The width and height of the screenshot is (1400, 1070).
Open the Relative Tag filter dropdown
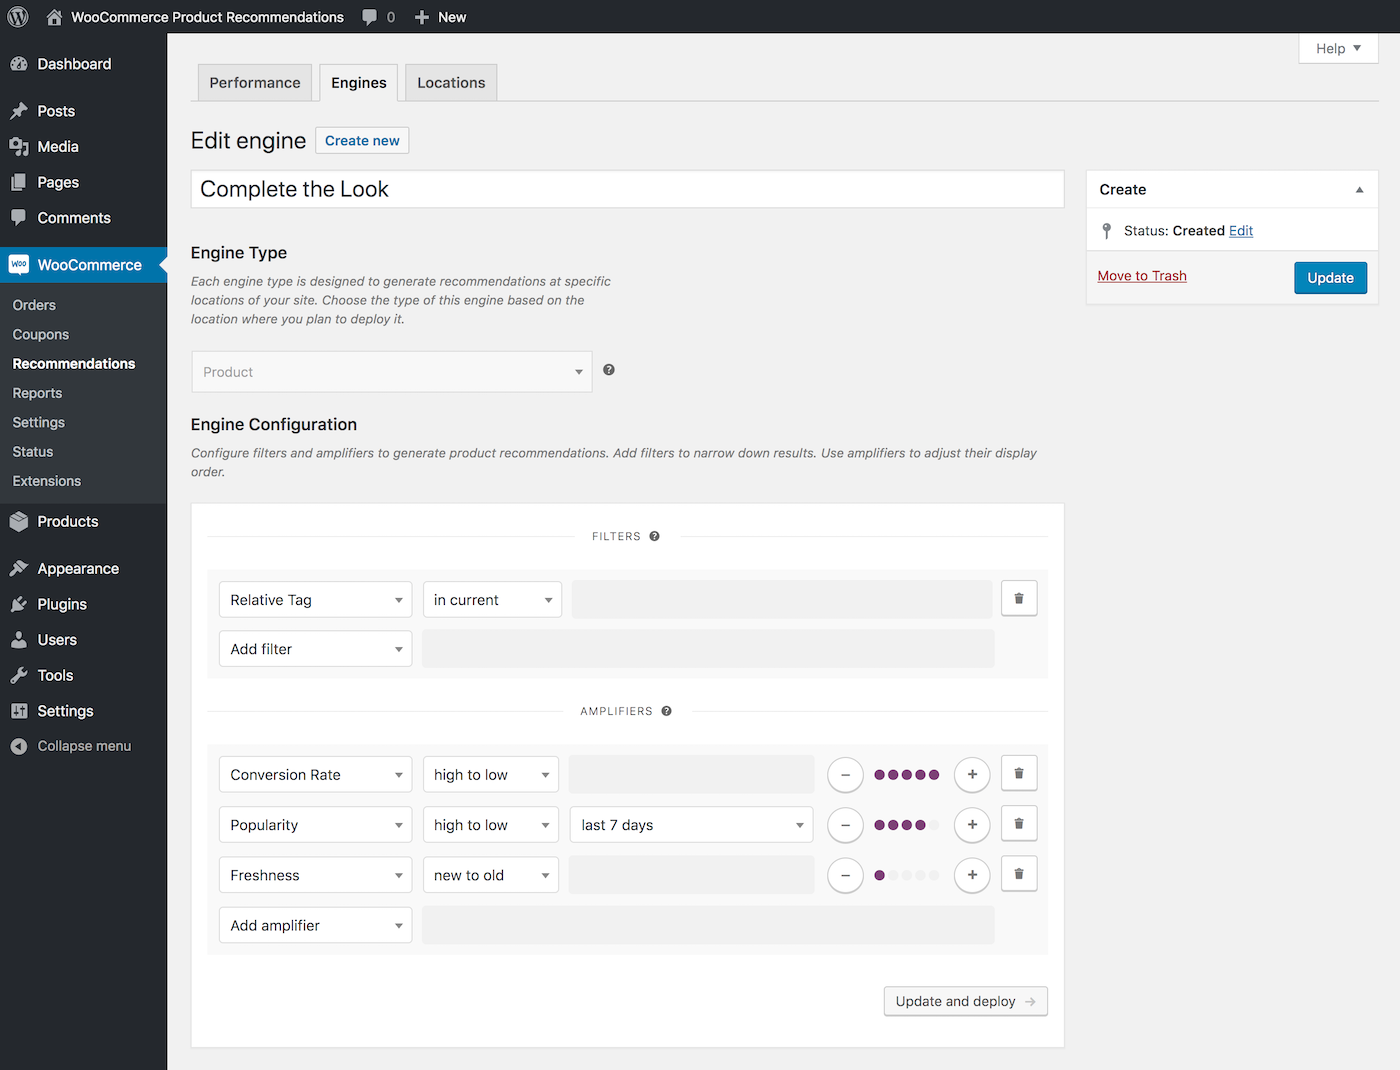[x=315, y=600]
